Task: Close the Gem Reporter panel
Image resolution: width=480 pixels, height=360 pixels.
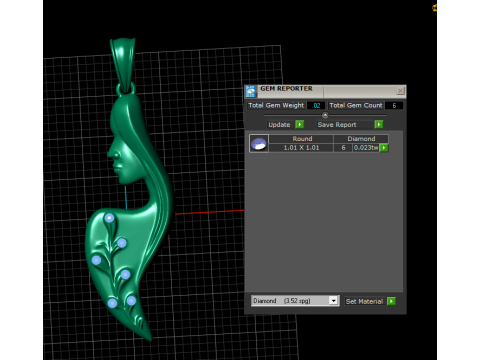Action: click(400, 91)
